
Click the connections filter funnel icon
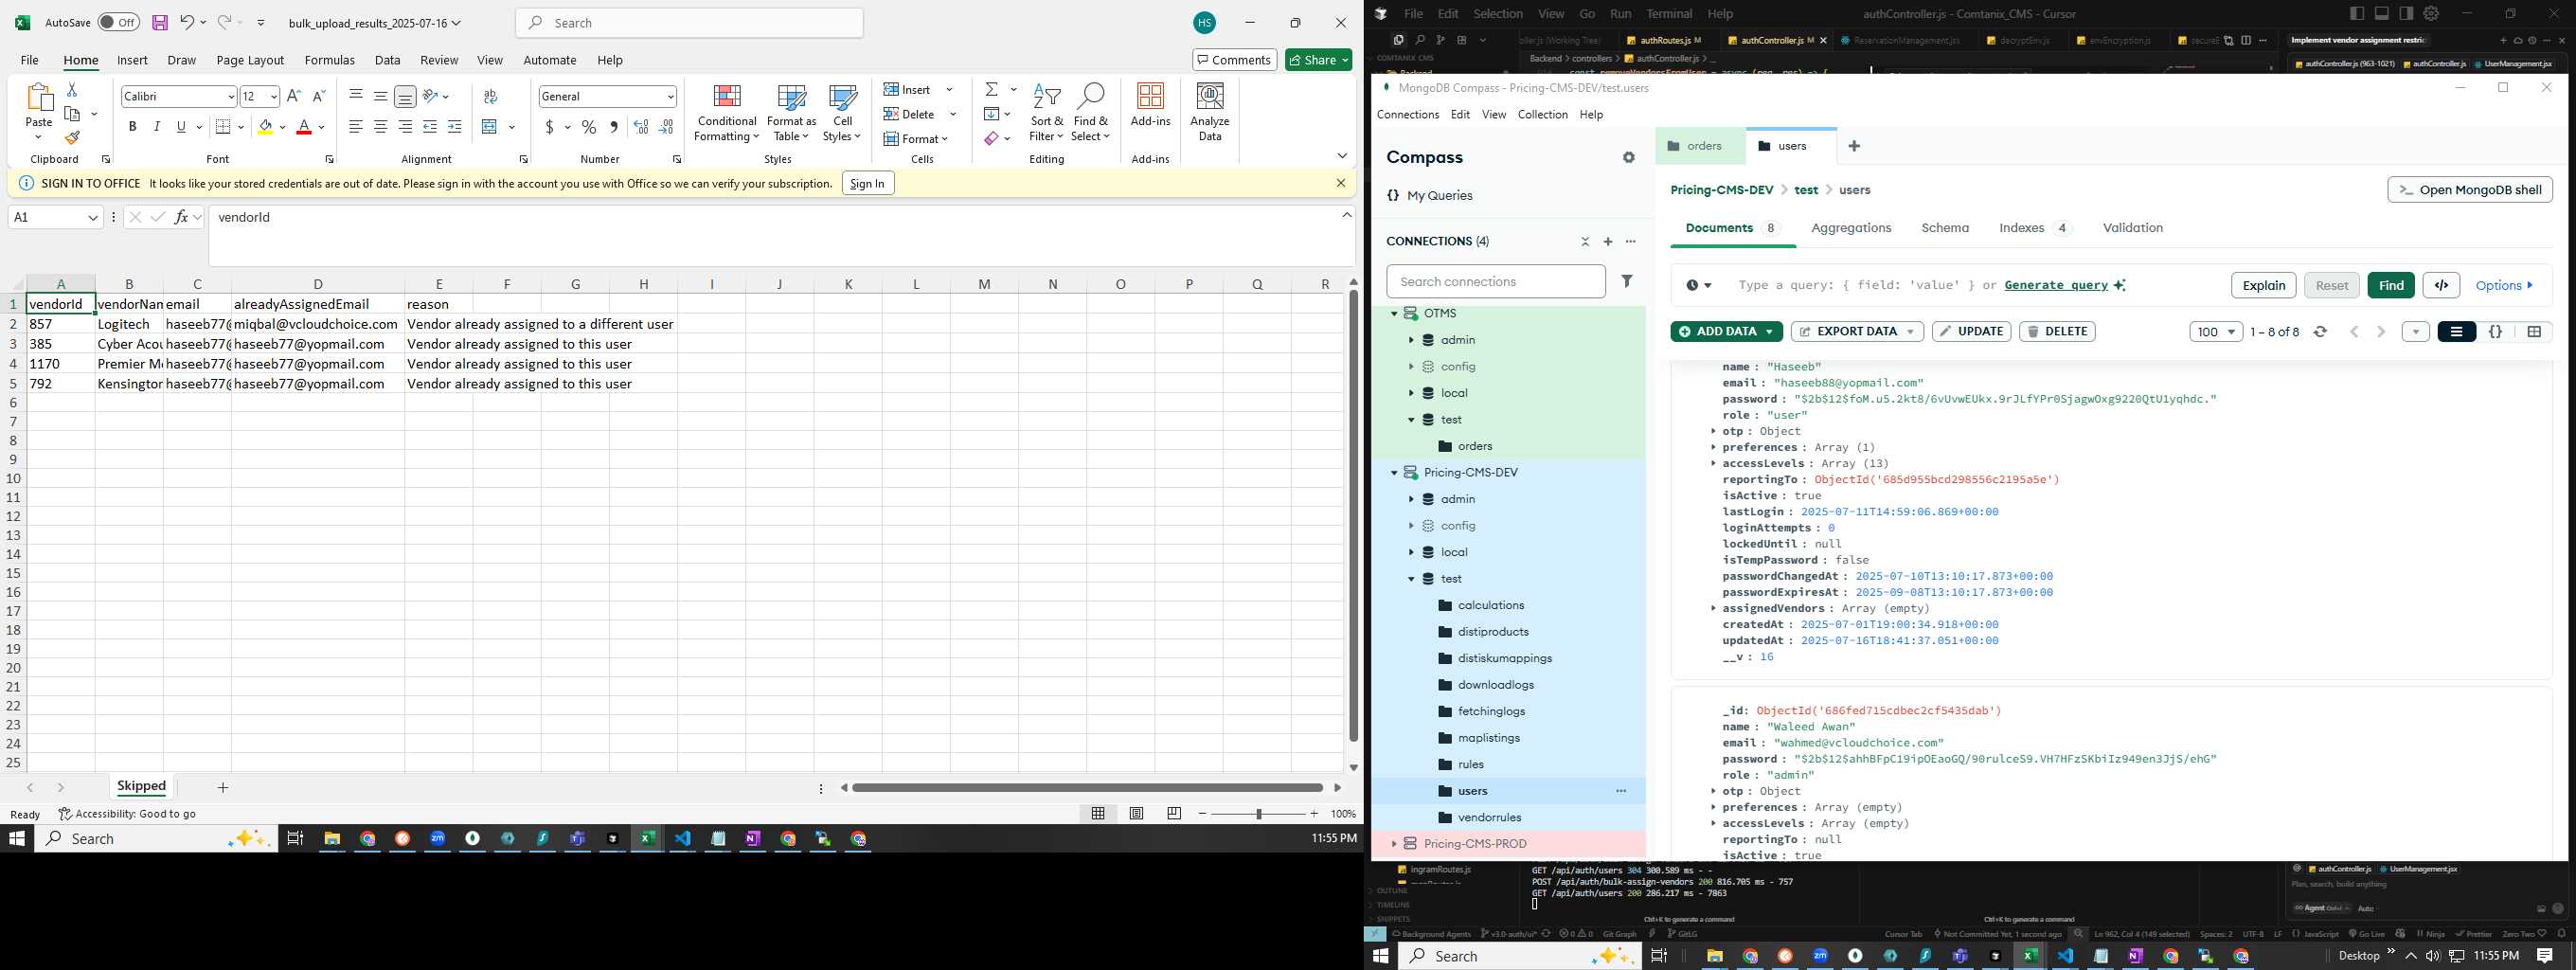pyautogui.click(x=1627, y=282)
